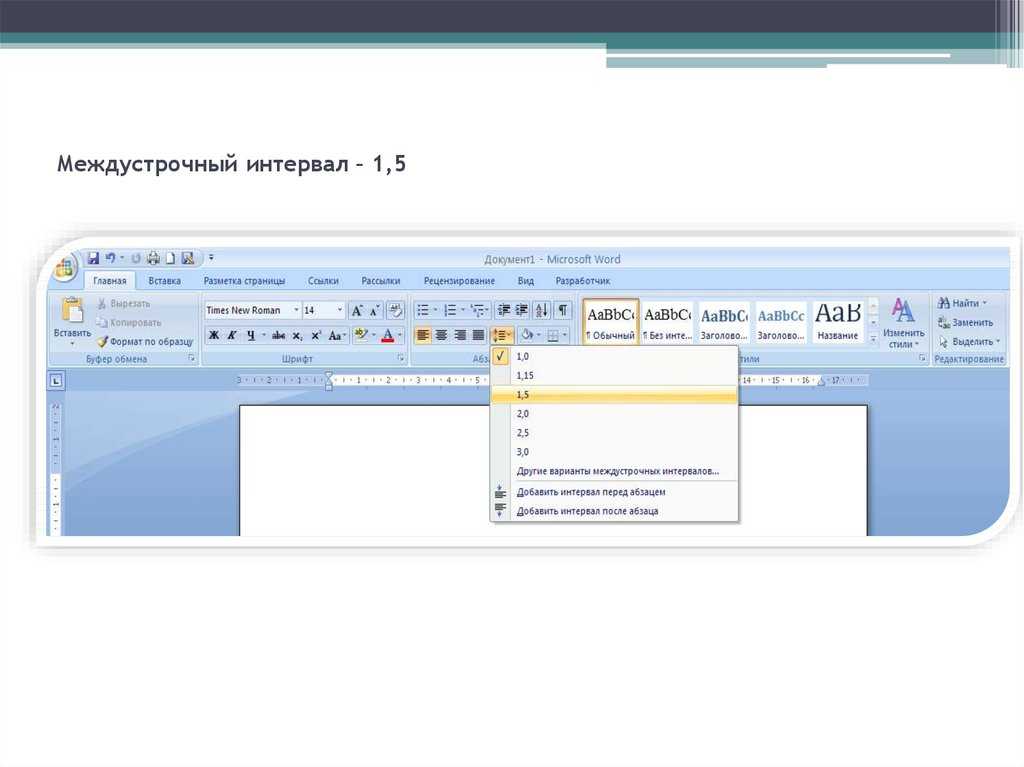Open the font color dropdown arrow
This screenshot has height=767, width=1024.
point(400,336)
